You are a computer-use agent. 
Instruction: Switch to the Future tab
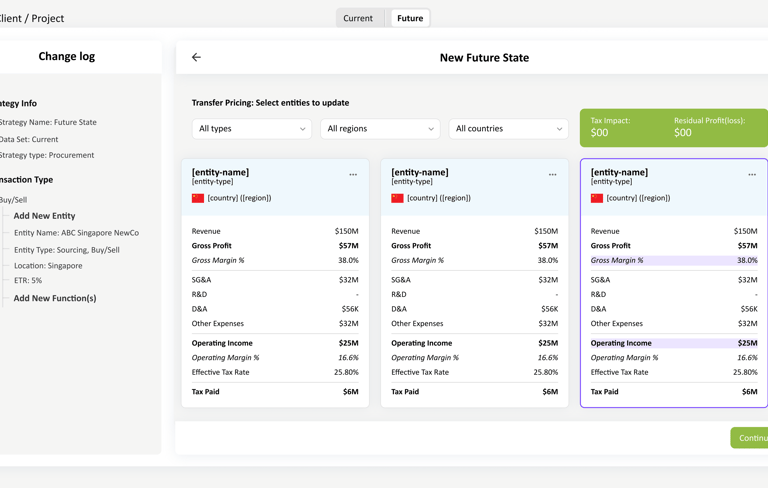coord(410,18)
